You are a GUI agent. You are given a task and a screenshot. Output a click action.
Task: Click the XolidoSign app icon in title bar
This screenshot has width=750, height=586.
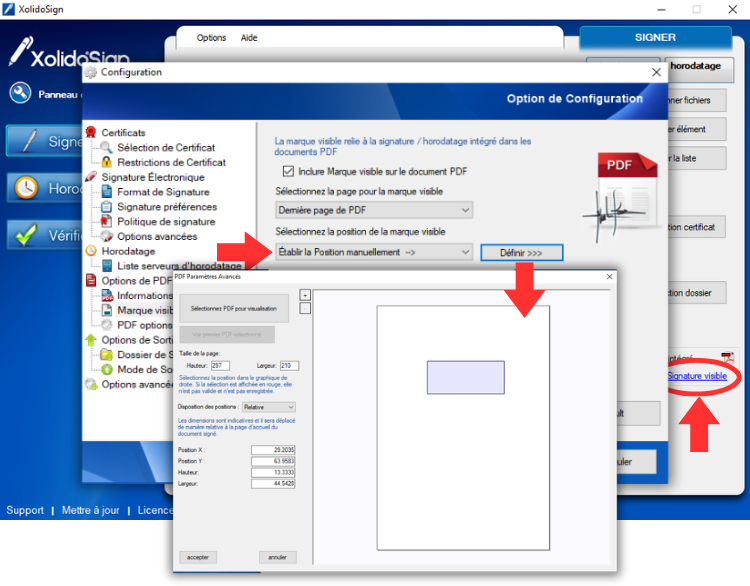pyautogui.click(x=8, y=9)
